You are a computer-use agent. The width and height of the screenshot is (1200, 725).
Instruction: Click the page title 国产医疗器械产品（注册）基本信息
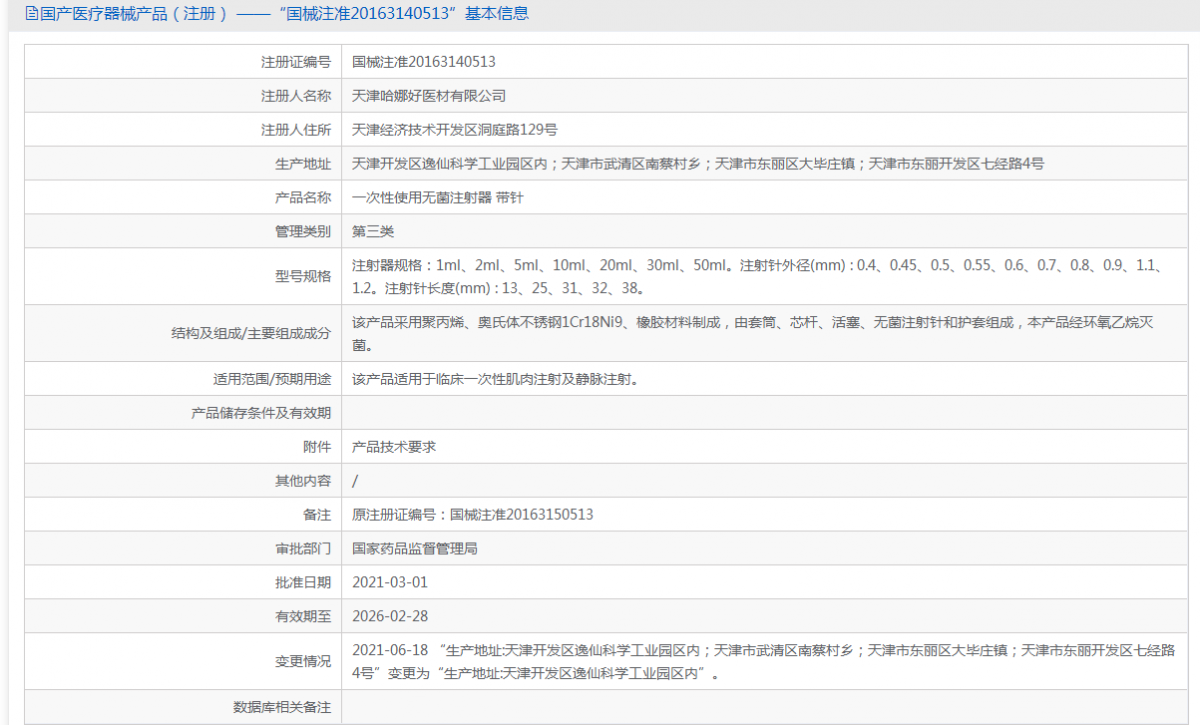(x=284, y=14)
